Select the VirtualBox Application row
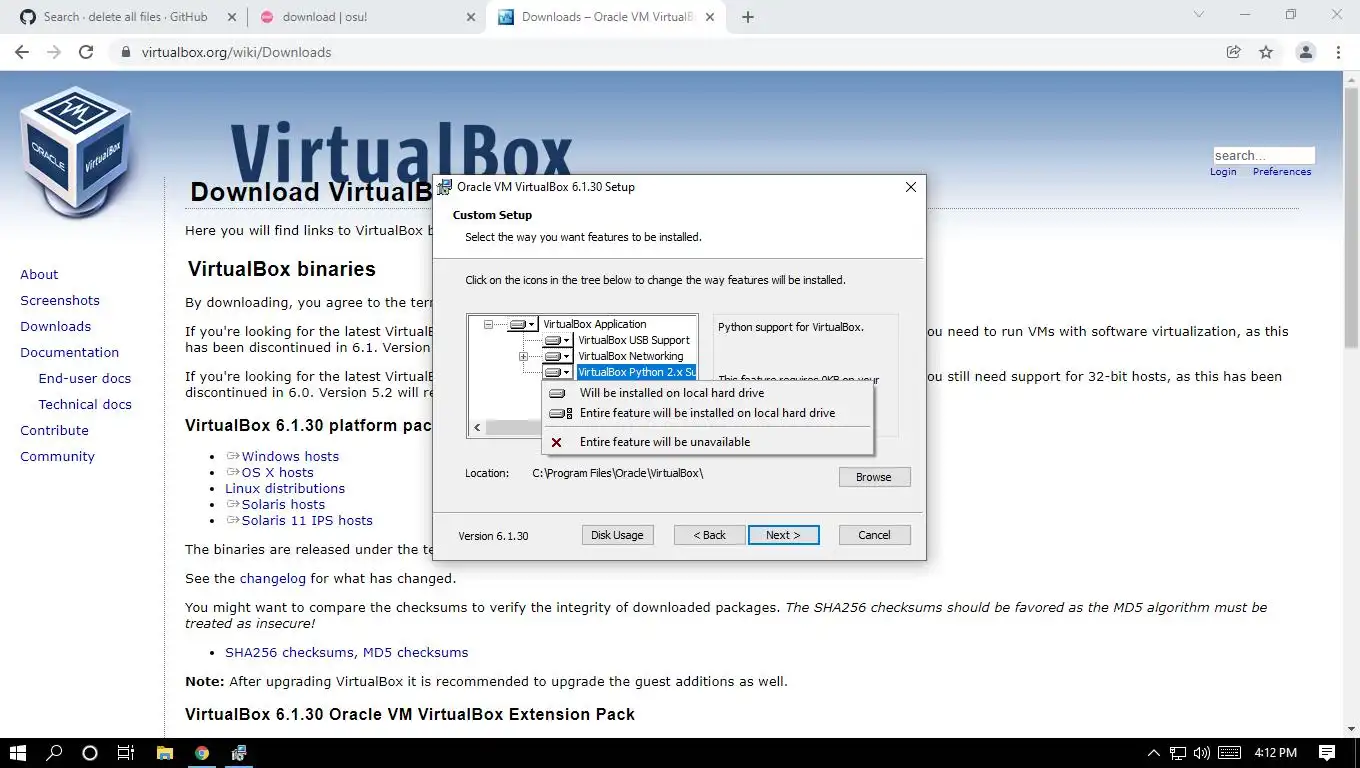 (595, 324)
